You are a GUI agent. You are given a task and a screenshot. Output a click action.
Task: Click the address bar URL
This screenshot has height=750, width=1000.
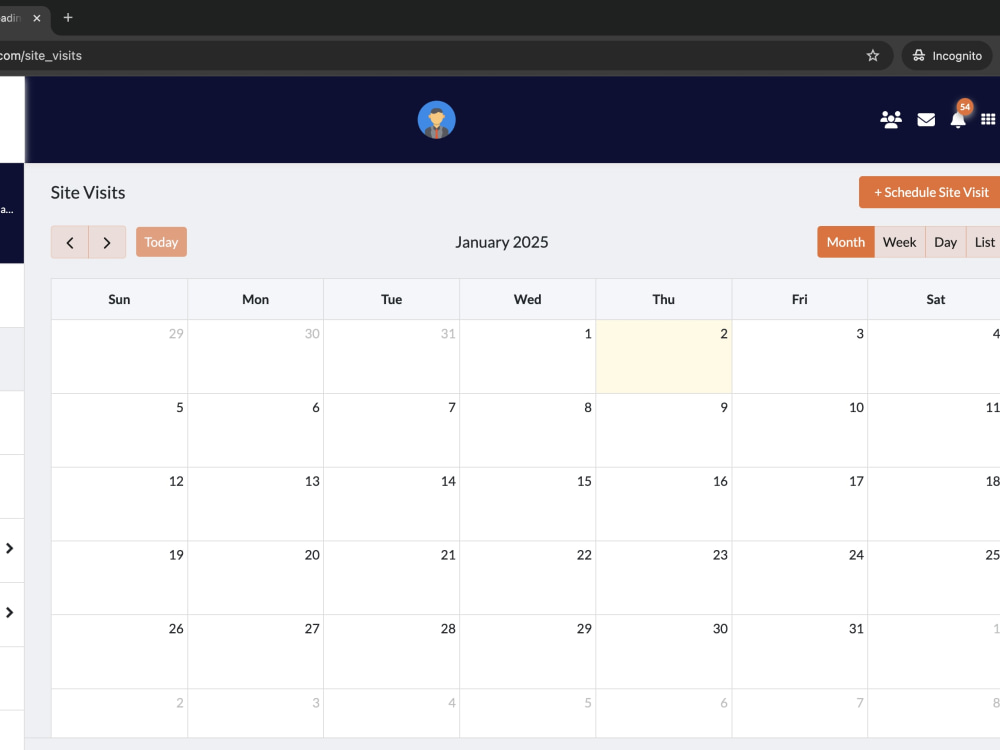pos(41,55)
